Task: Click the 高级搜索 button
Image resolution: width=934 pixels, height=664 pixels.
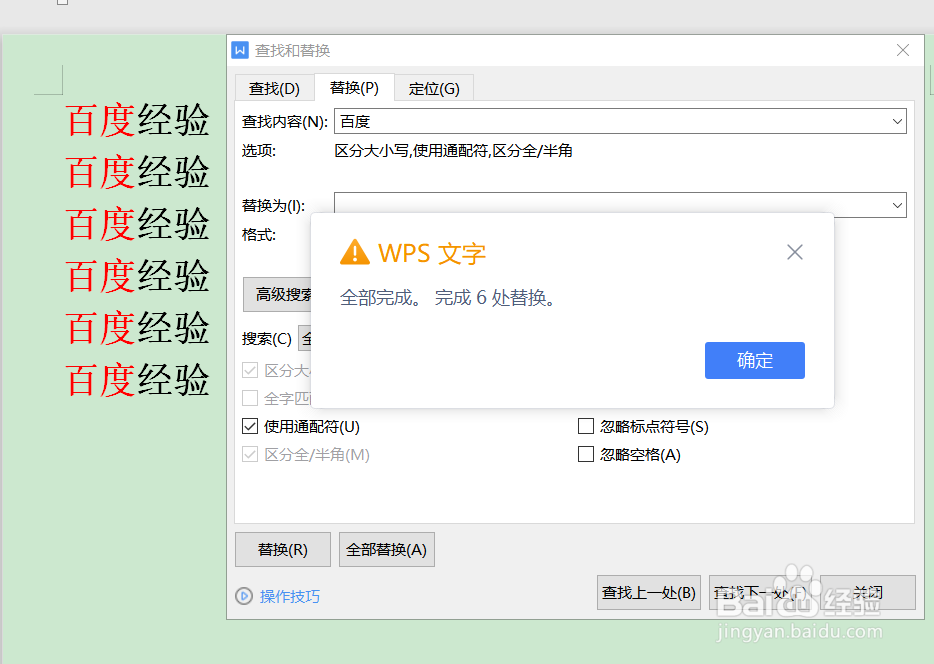Action: pyautogui.click(x=278, y=294)
